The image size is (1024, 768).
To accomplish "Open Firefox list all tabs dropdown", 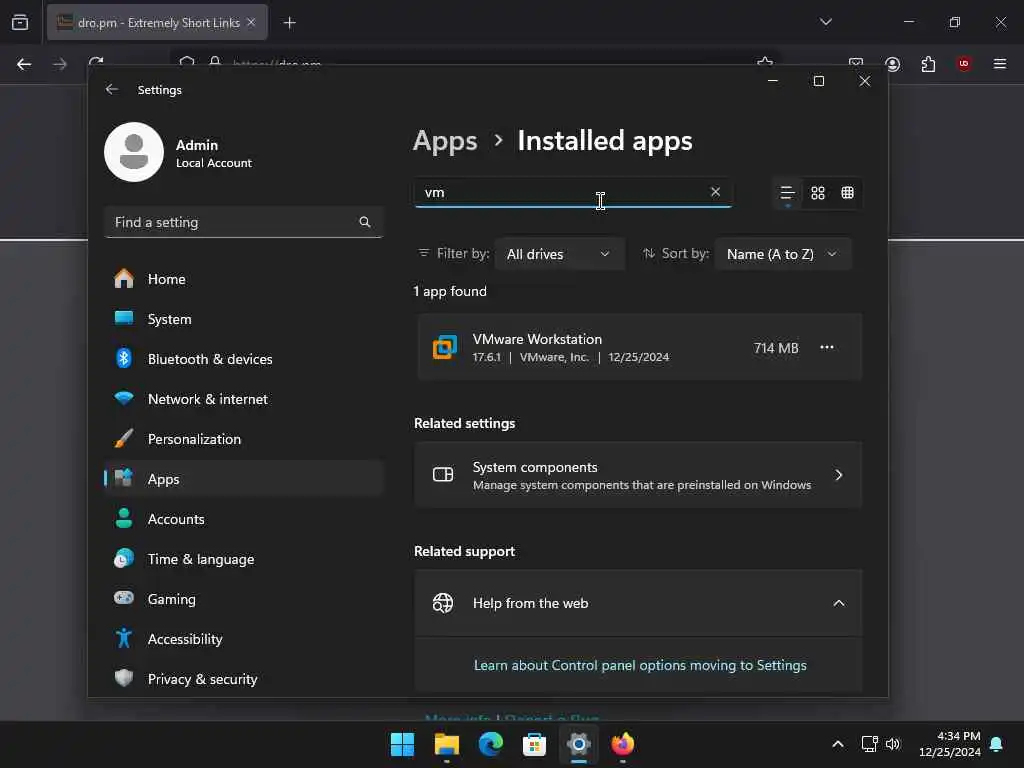I will click(x=825, y=22).
